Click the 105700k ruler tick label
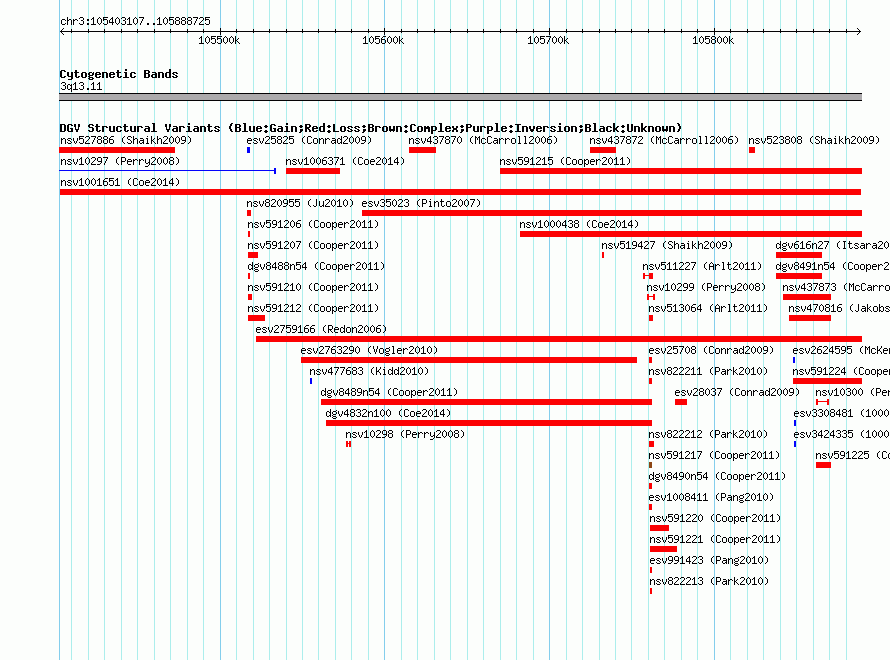The image size is (890, 660). 548,40
